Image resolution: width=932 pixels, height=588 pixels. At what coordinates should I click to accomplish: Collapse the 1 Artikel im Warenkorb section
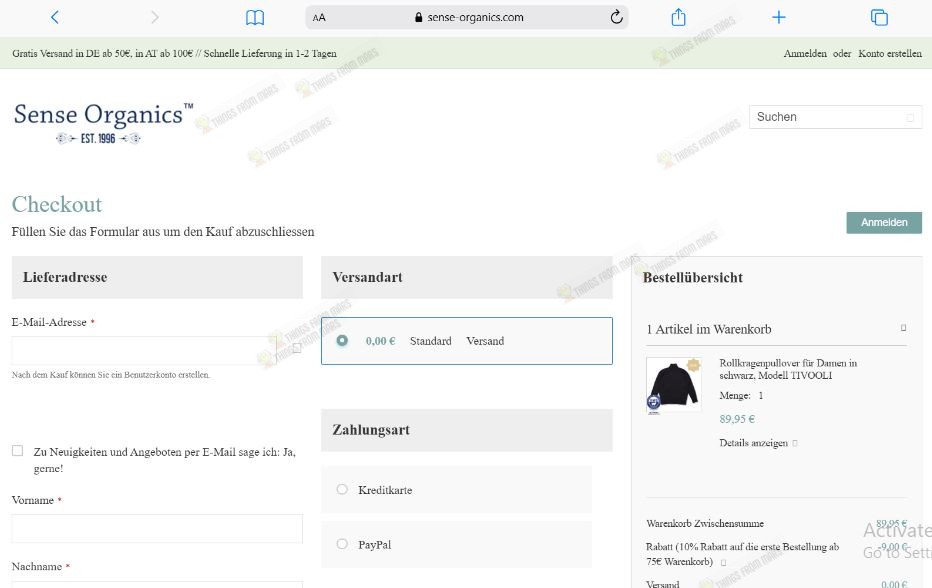click(x=903, y=328)
